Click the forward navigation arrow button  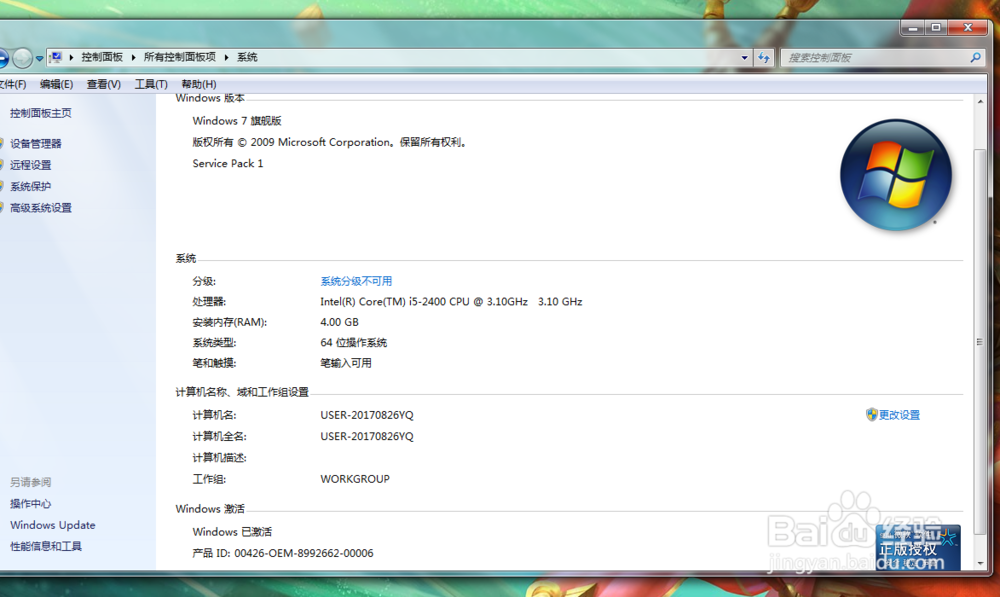22,58
